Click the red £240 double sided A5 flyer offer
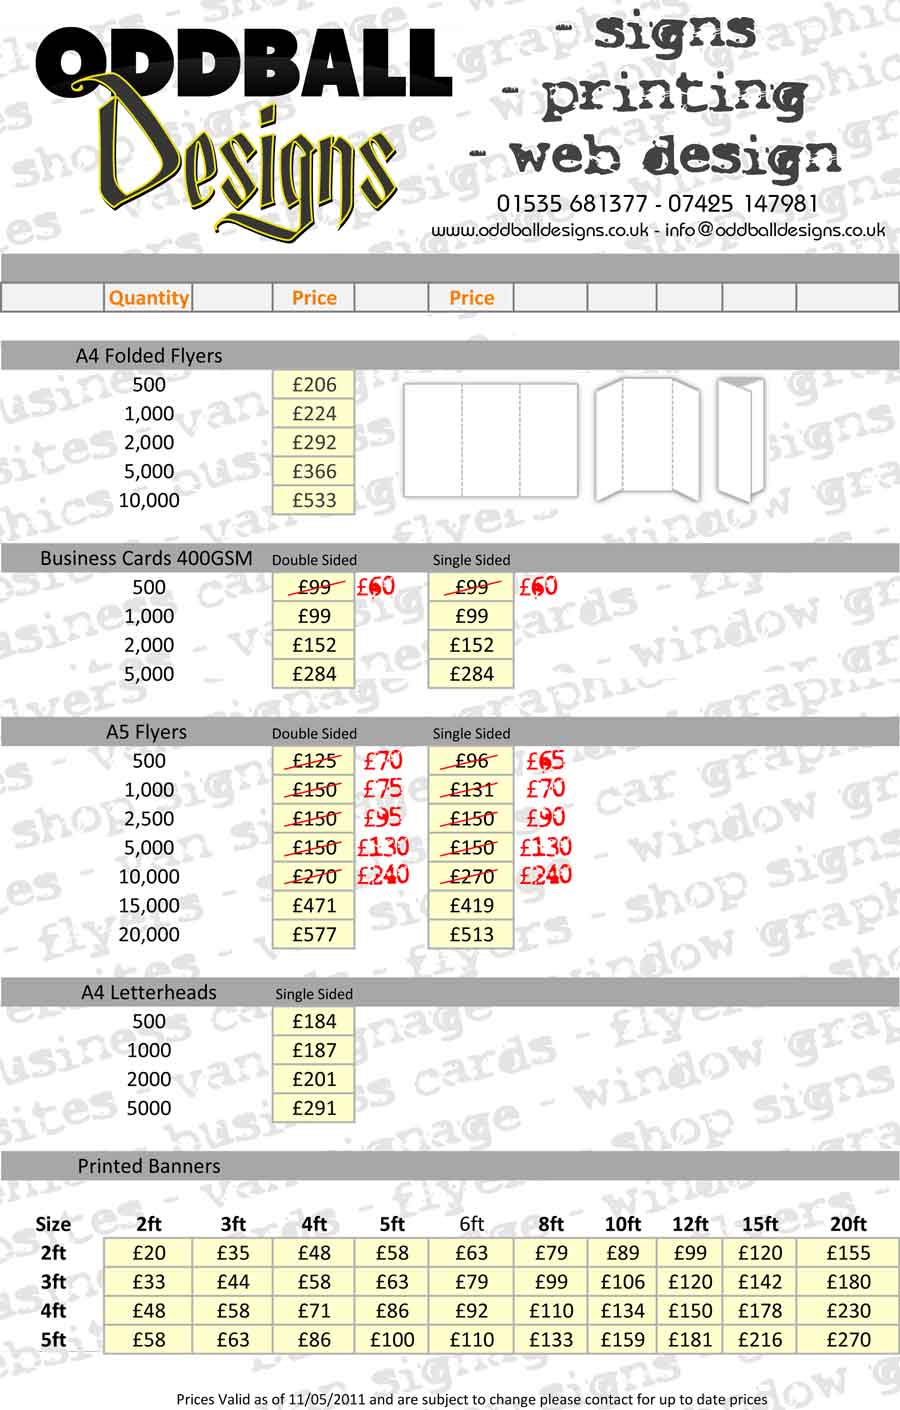 (x=383, y=876)
